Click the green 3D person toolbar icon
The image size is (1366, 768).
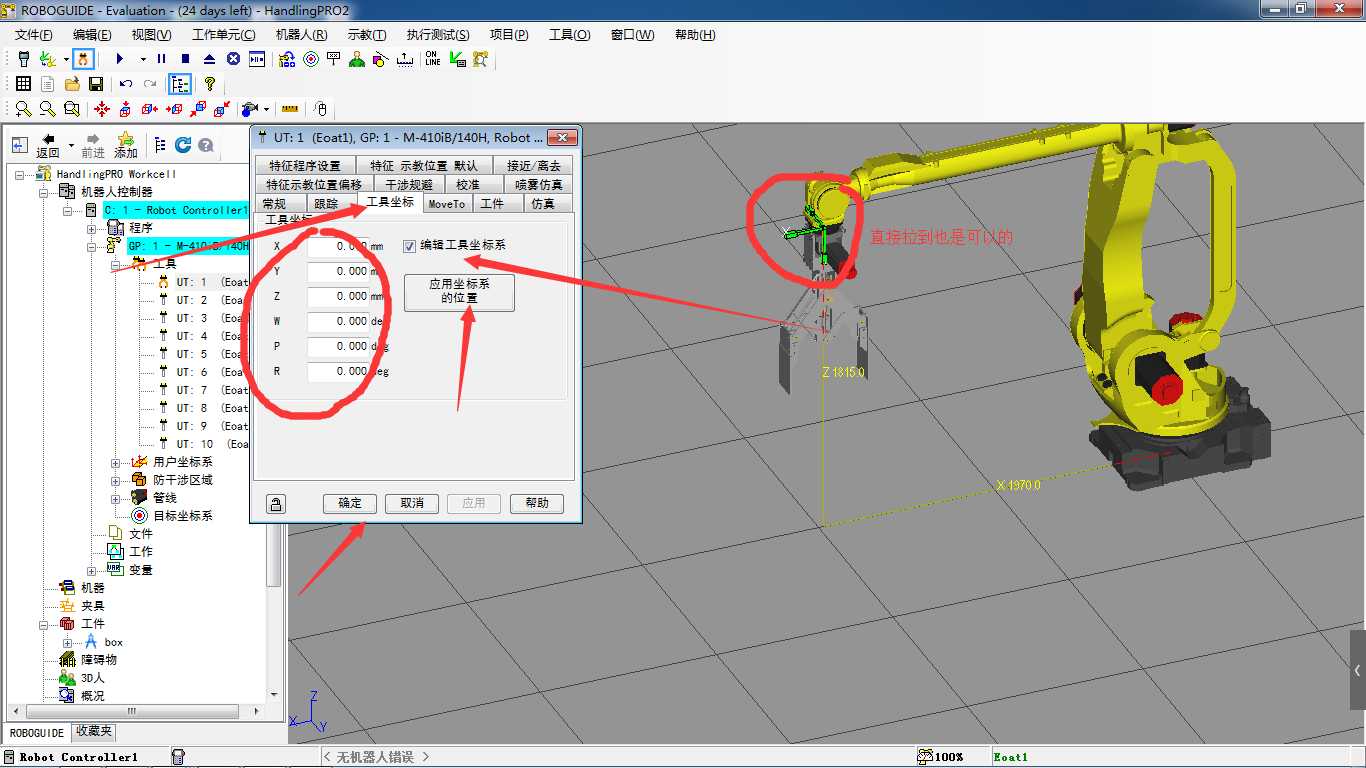[357, 59]
